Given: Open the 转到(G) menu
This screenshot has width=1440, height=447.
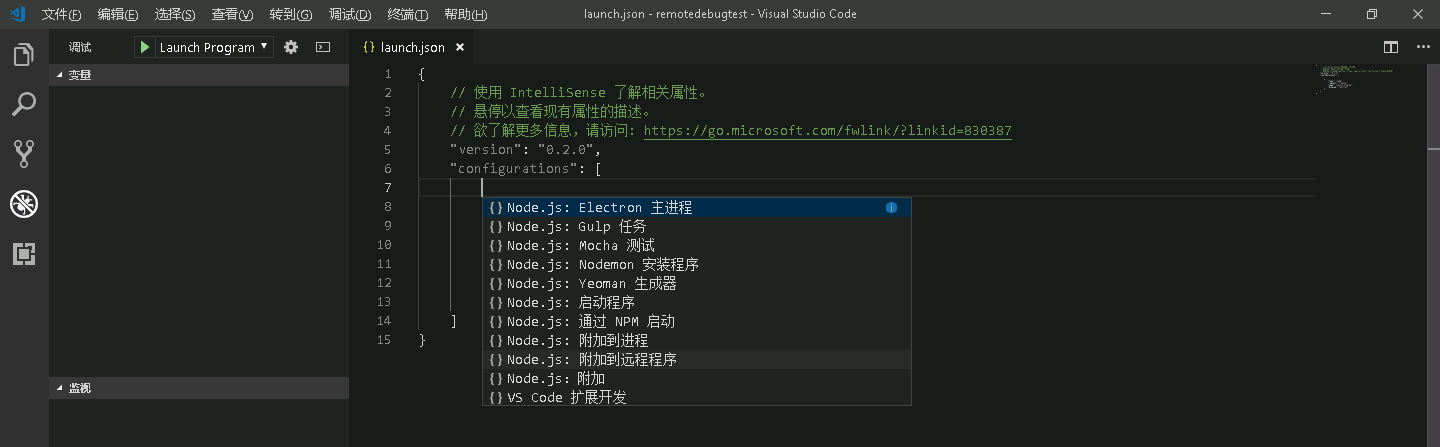Looking at the screenshot, I should [290, 14].
